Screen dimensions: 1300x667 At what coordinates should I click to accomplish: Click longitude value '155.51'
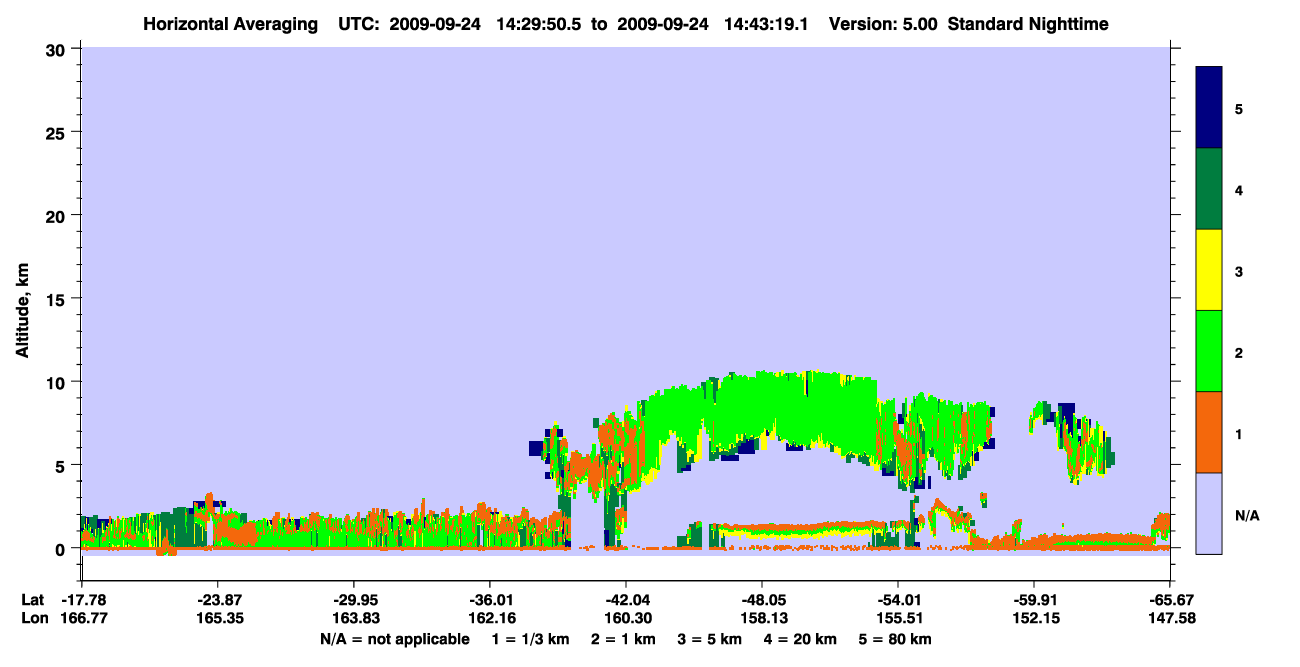(x=898, y=619)
